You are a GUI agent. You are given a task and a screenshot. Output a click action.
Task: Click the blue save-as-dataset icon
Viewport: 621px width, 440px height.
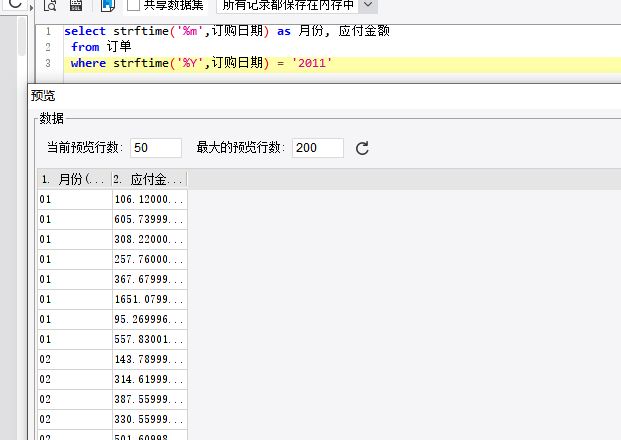click(108, 5)
